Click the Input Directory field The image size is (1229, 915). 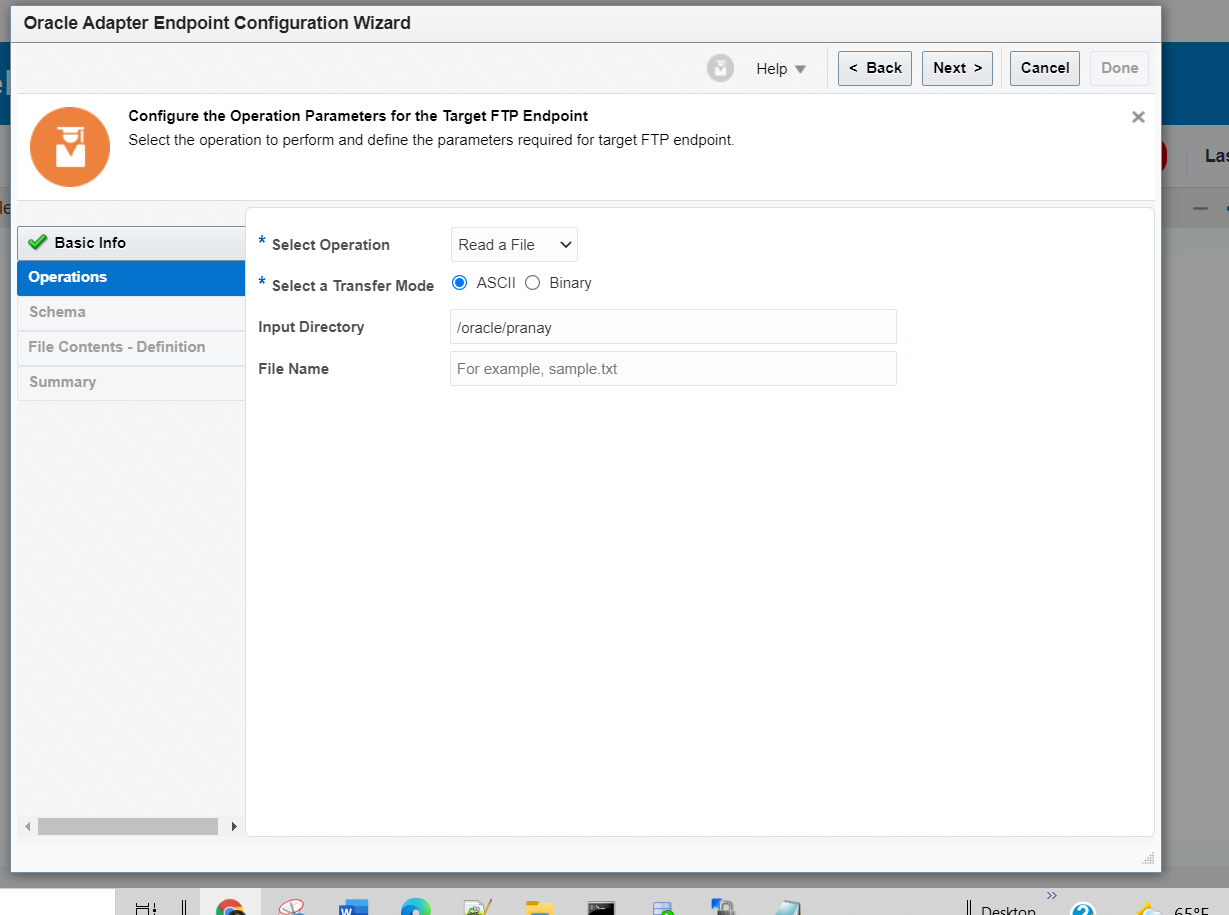[x=673, y=327]
